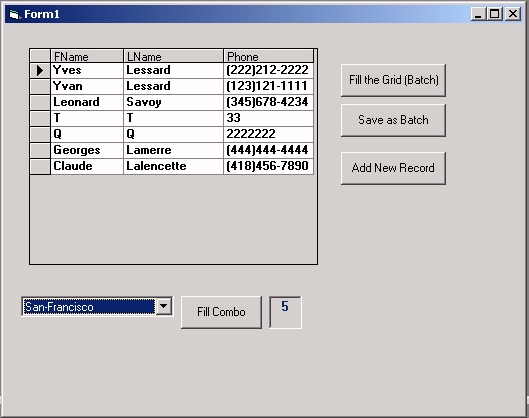Click the Form1 title bar icon

click(14, 14)
